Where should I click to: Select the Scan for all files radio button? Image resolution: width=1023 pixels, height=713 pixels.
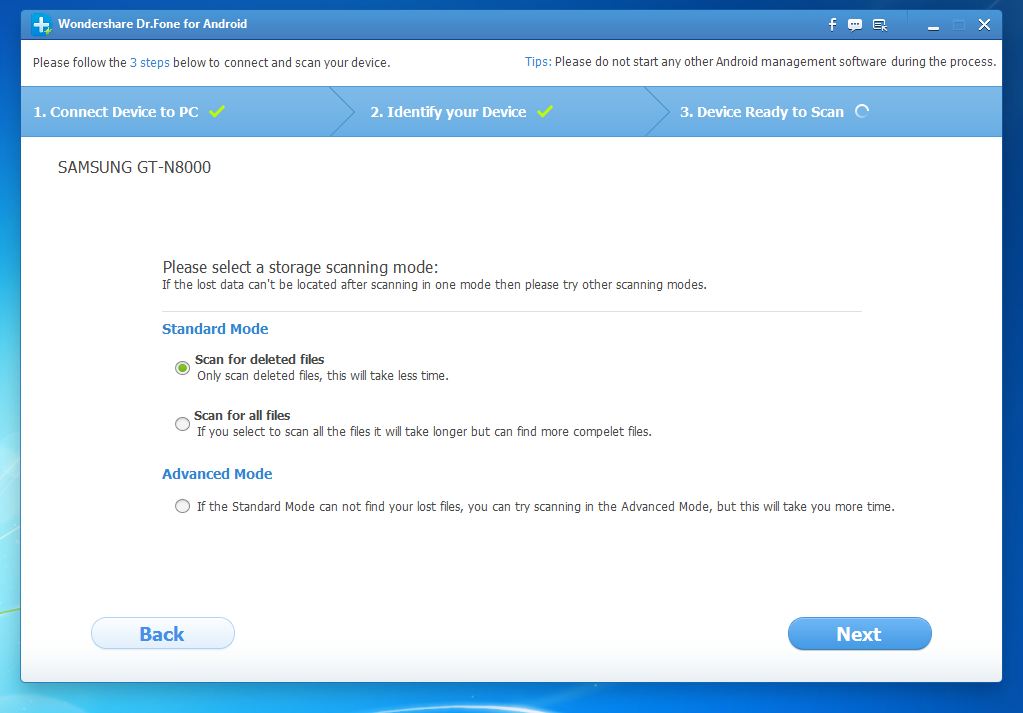click(x=183, y=424)
